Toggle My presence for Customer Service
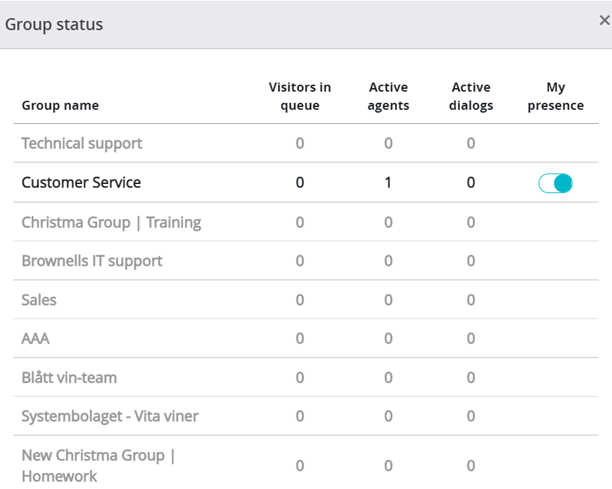The image size is (612, 489). (555, 183)
